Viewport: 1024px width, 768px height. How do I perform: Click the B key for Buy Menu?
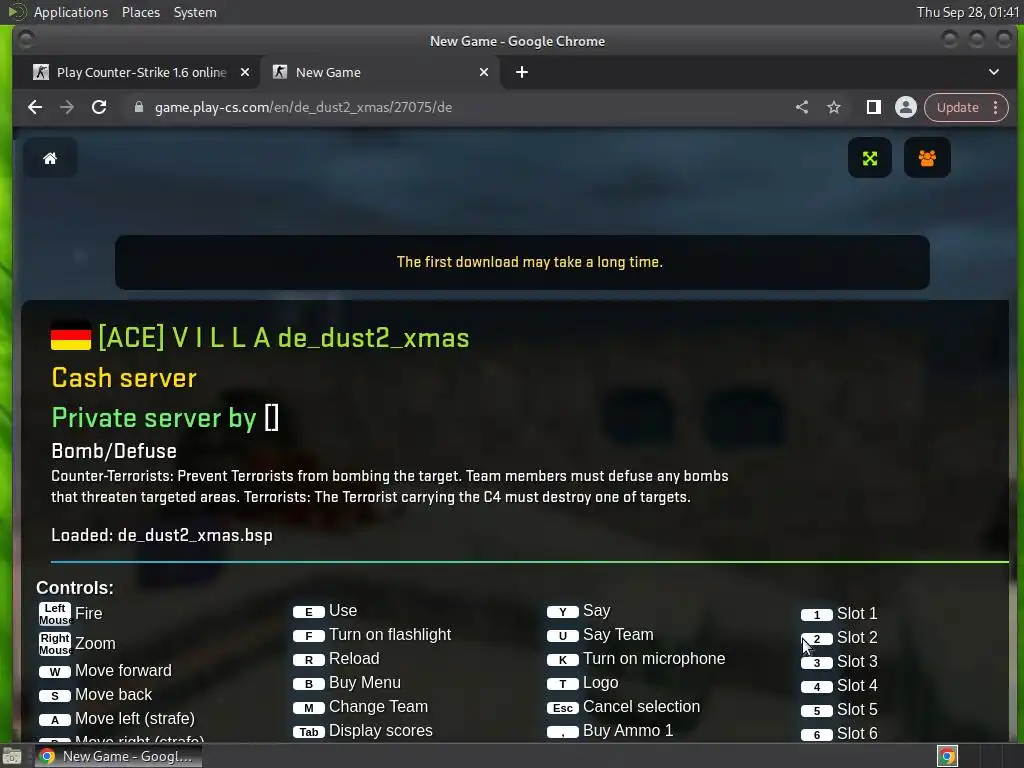(309, 684)
